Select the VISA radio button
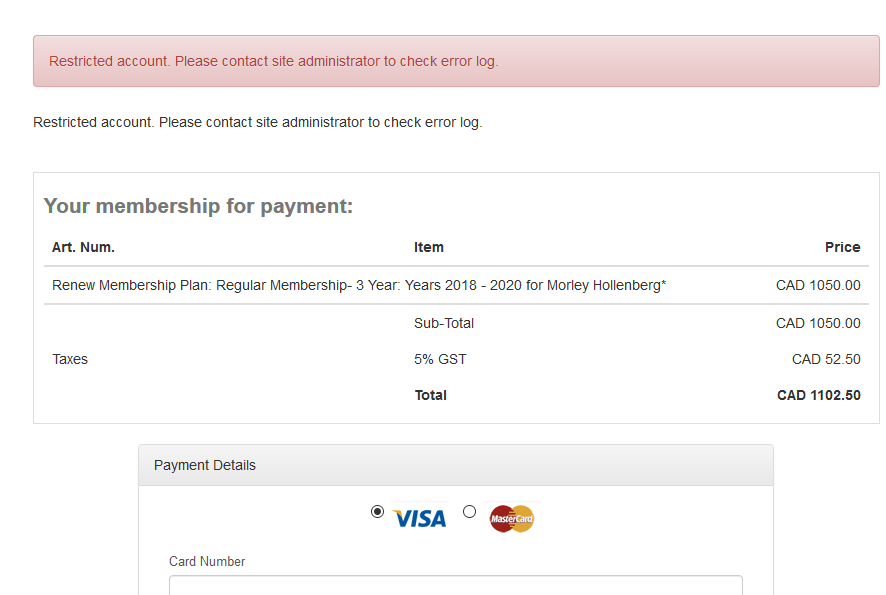 click(377, 512)
